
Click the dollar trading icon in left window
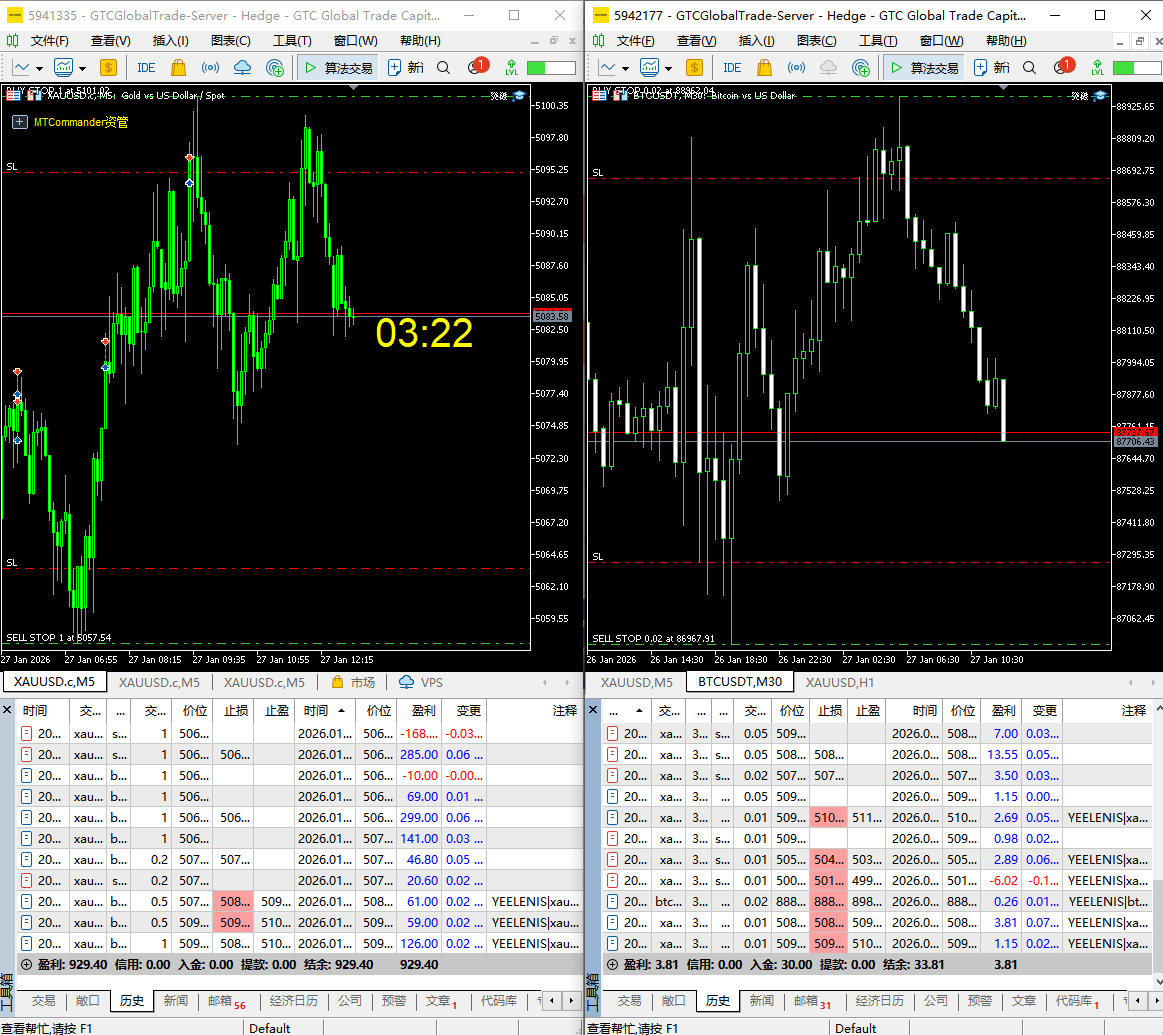108,68
